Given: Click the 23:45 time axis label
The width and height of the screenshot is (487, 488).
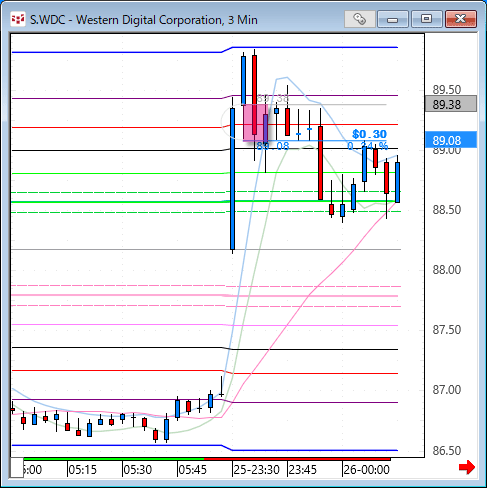Looking at the screenshot, I should tap(302, 470).
